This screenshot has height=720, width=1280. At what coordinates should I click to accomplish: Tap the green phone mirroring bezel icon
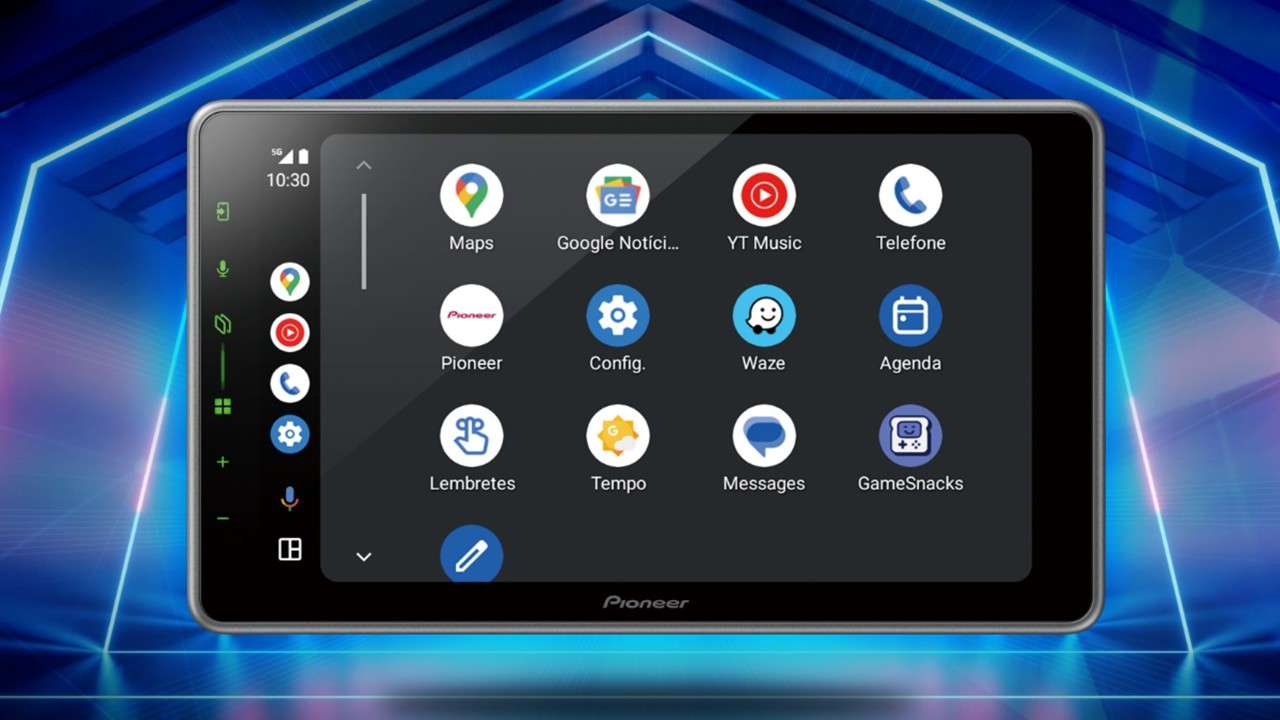(223, 324)
